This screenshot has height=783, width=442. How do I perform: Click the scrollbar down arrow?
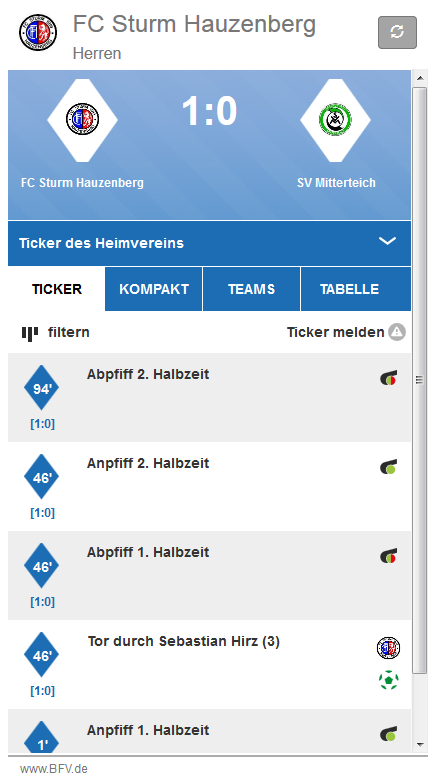point(420,745)
